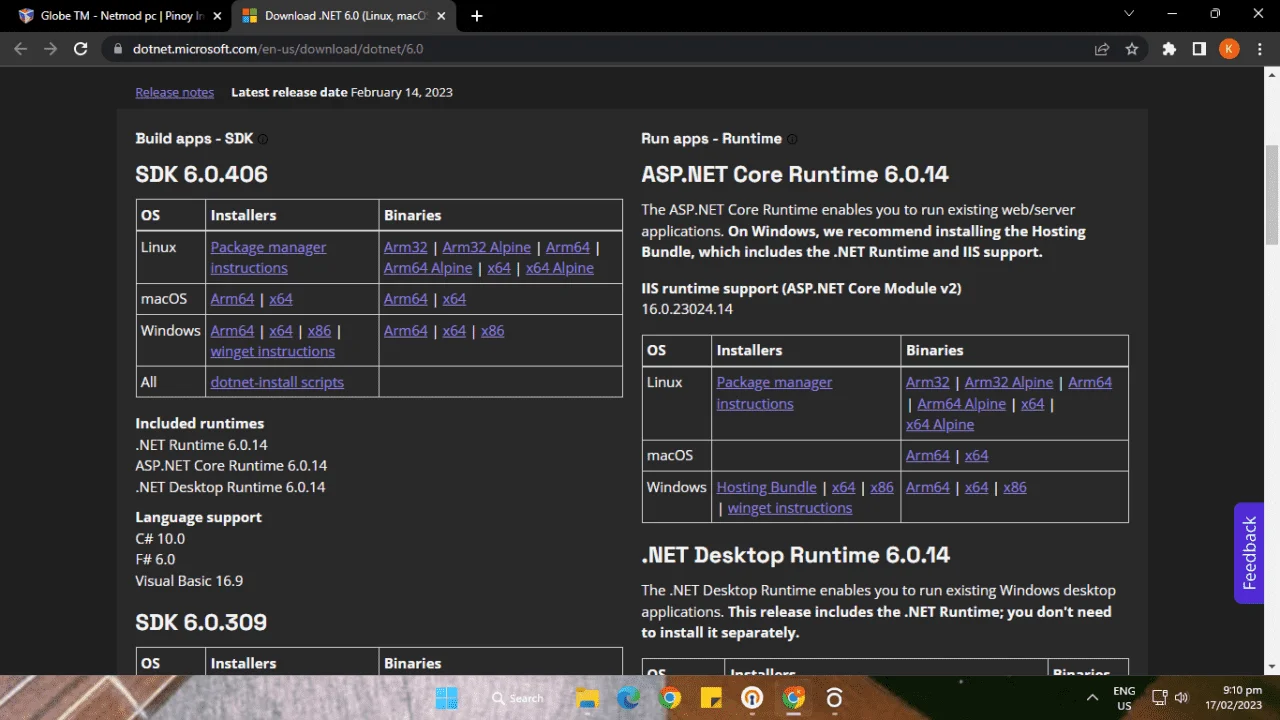The width and height of the screenshot is (1280, 720).
Task: Download SDK 6.0.406 Windows x86 installer
Action: 319,331
